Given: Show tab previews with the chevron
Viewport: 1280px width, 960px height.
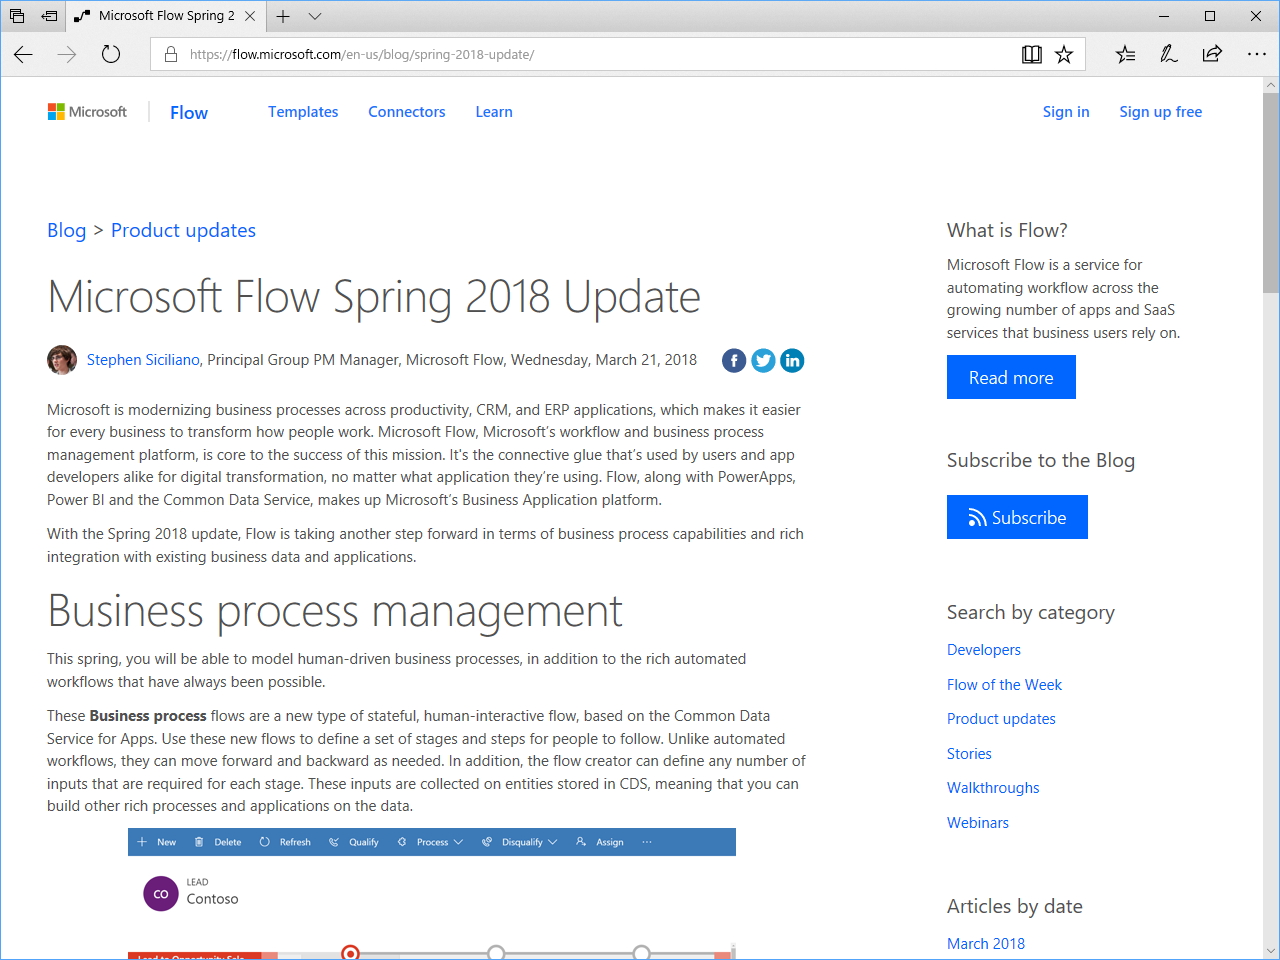Looking at the screenshot, I should tap(315, 16).
